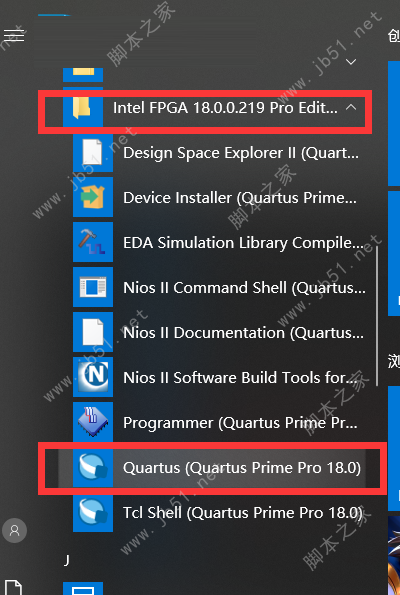Screen dimensions: 400x595
Task: Click the Nios II Software Build Tools icon
Action: [x=93, y=377]
